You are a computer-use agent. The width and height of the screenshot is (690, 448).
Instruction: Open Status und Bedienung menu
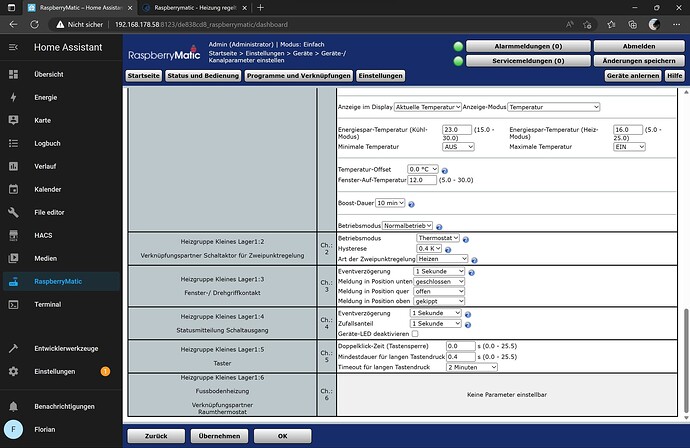point(203,76)
